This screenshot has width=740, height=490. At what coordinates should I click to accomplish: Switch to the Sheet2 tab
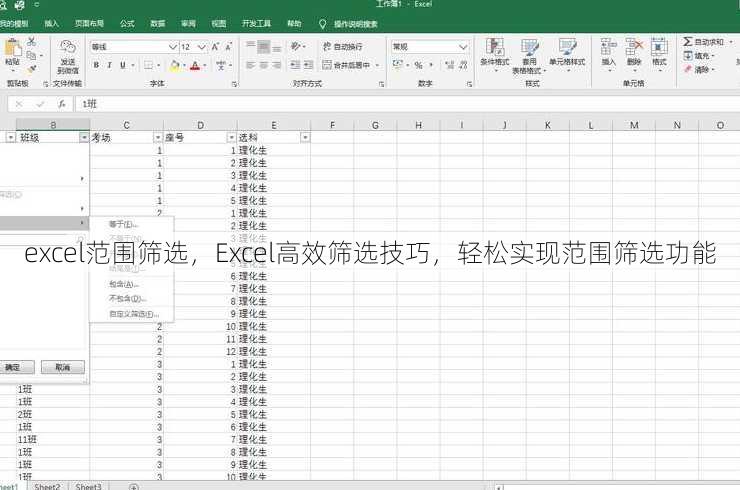(x=47, y=486)
